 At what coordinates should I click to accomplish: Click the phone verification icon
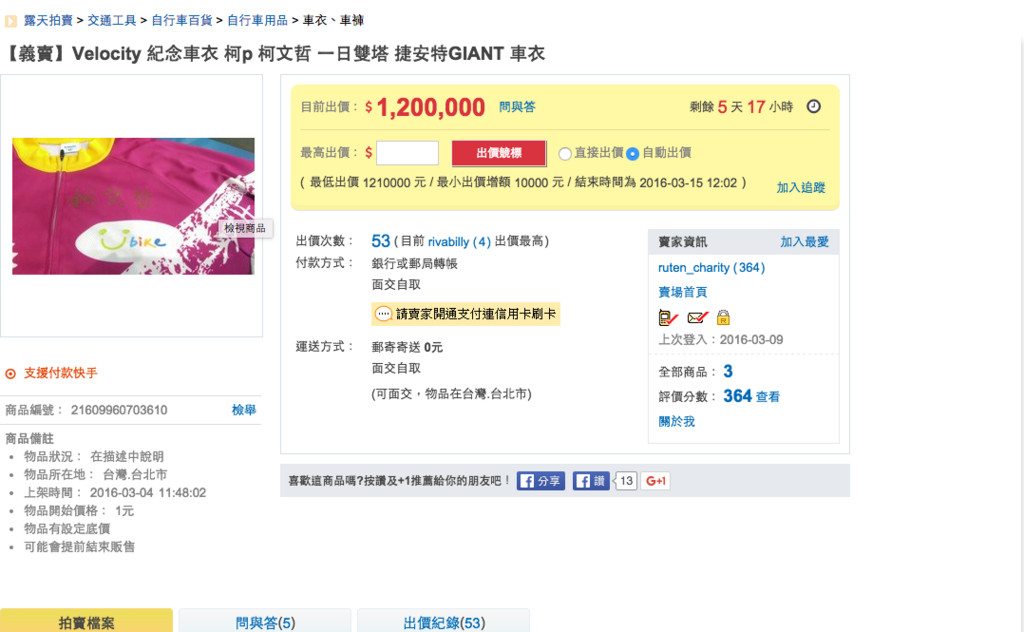667,318
